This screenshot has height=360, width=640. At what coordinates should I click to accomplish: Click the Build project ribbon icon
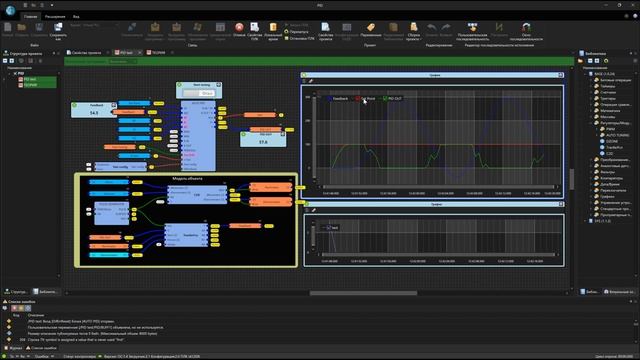(x=413, y=27)
